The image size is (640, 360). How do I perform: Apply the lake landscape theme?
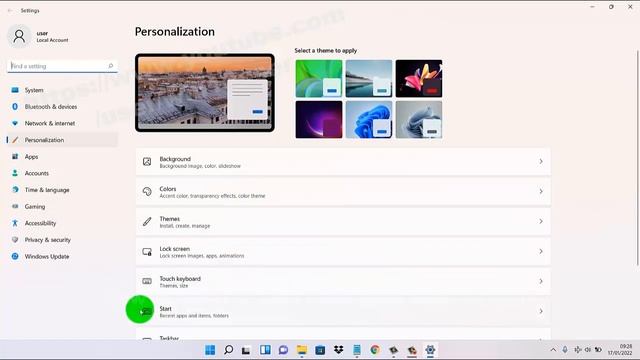pyautogui.click(x=369, y=78)
